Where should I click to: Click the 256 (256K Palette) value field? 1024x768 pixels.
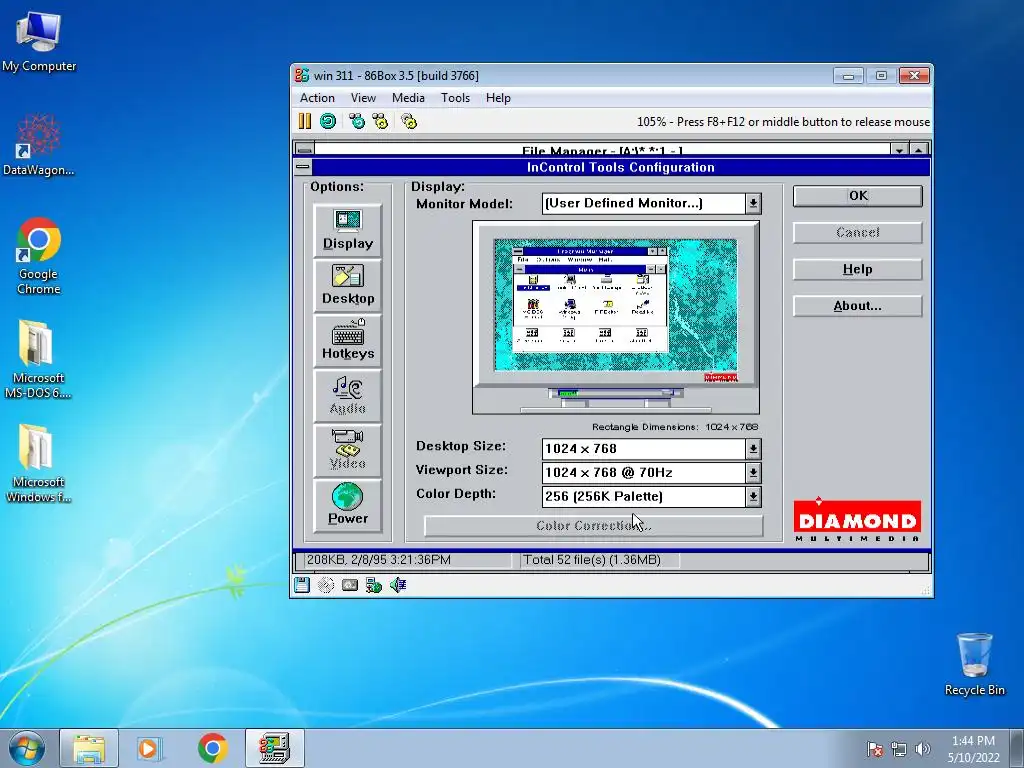click(x=643, y=497)
